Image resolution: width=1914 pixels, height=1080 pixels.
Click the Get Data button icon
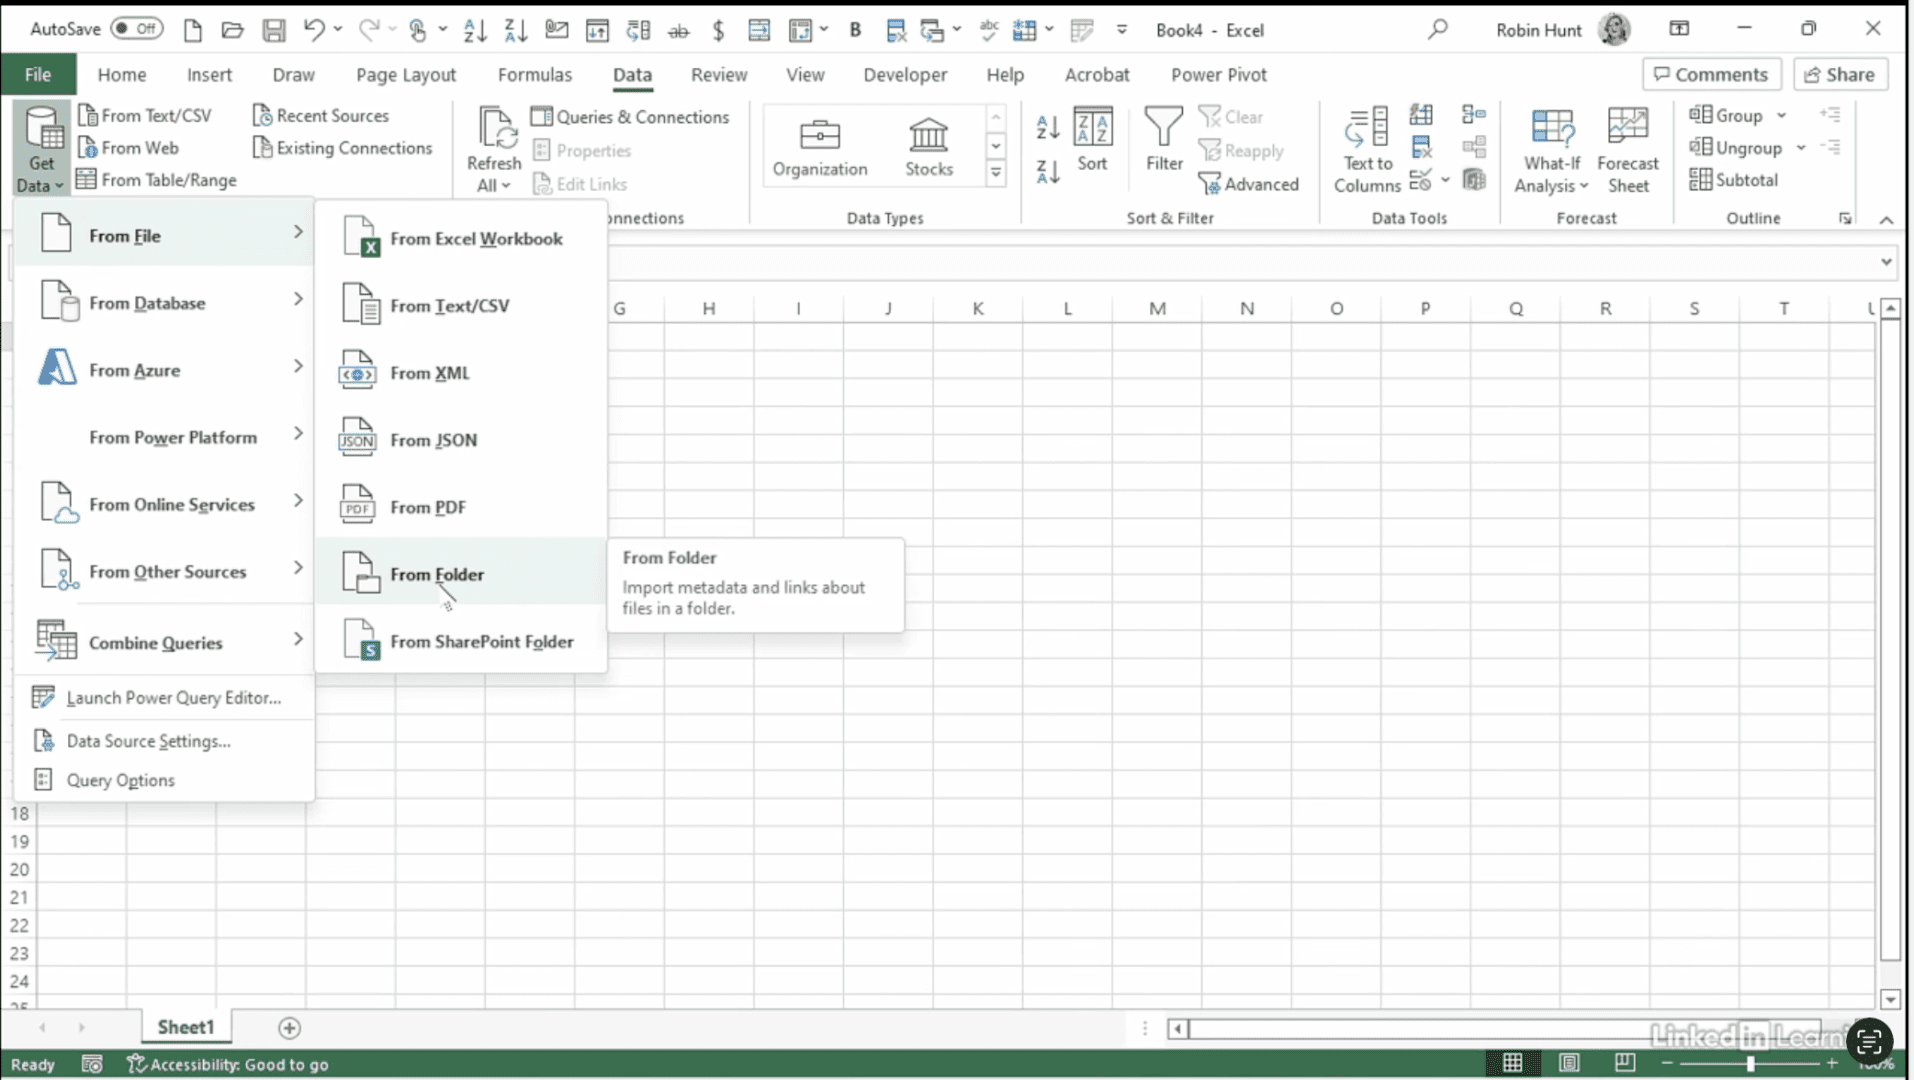43,128
